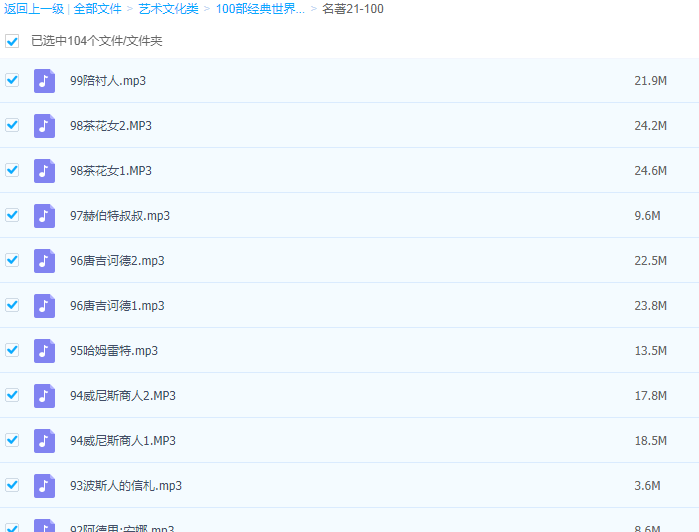Click the file name 97赫伯特叔叔.mp3
699x532 pixels.
[x=119, y=216]
